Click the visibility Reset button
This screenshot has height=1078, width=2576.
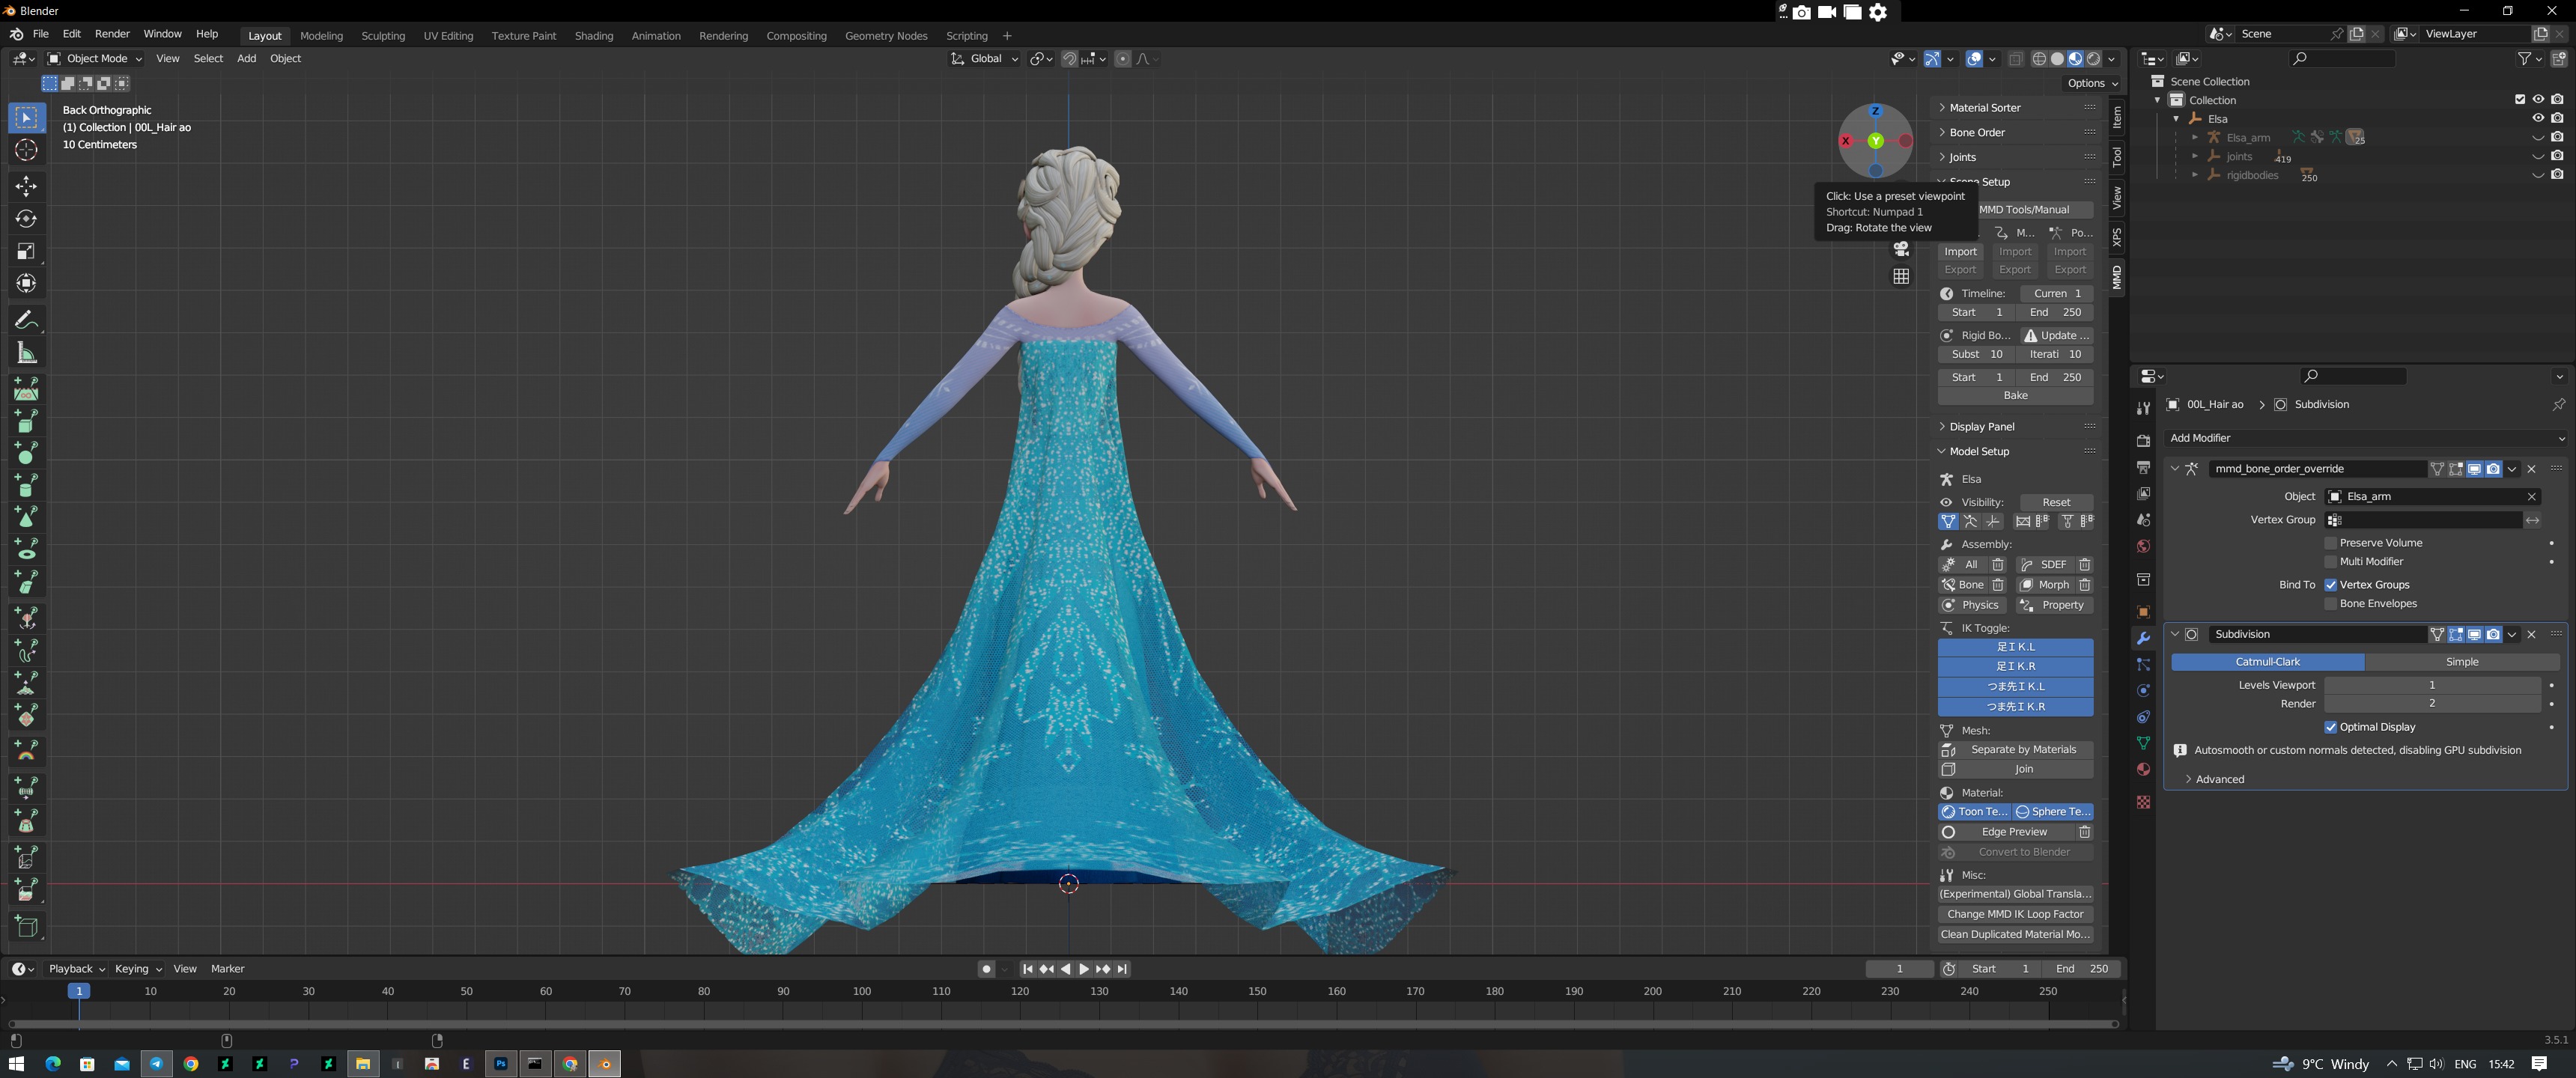click(2056, 503)
